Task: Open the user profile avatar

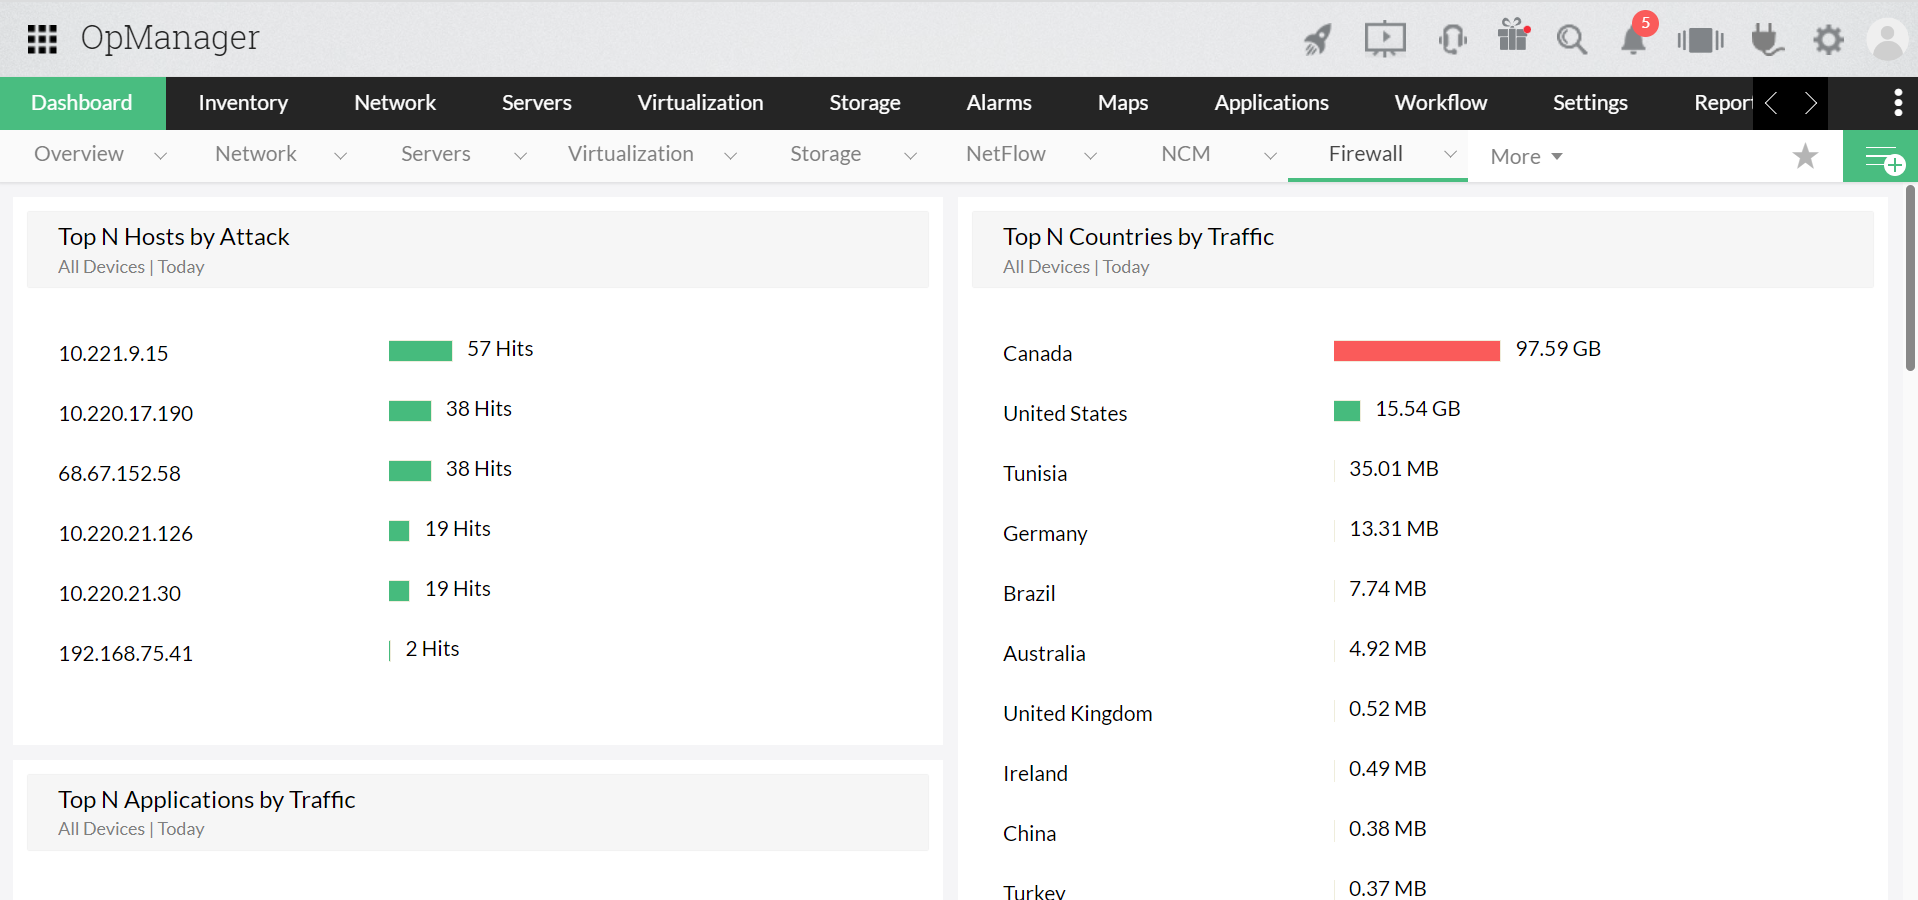Action: 1887,40
